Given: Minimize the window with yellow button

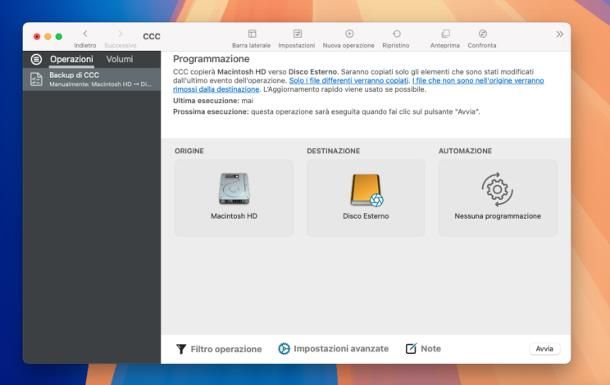Looking at the screenshot, I should [48, 37].
